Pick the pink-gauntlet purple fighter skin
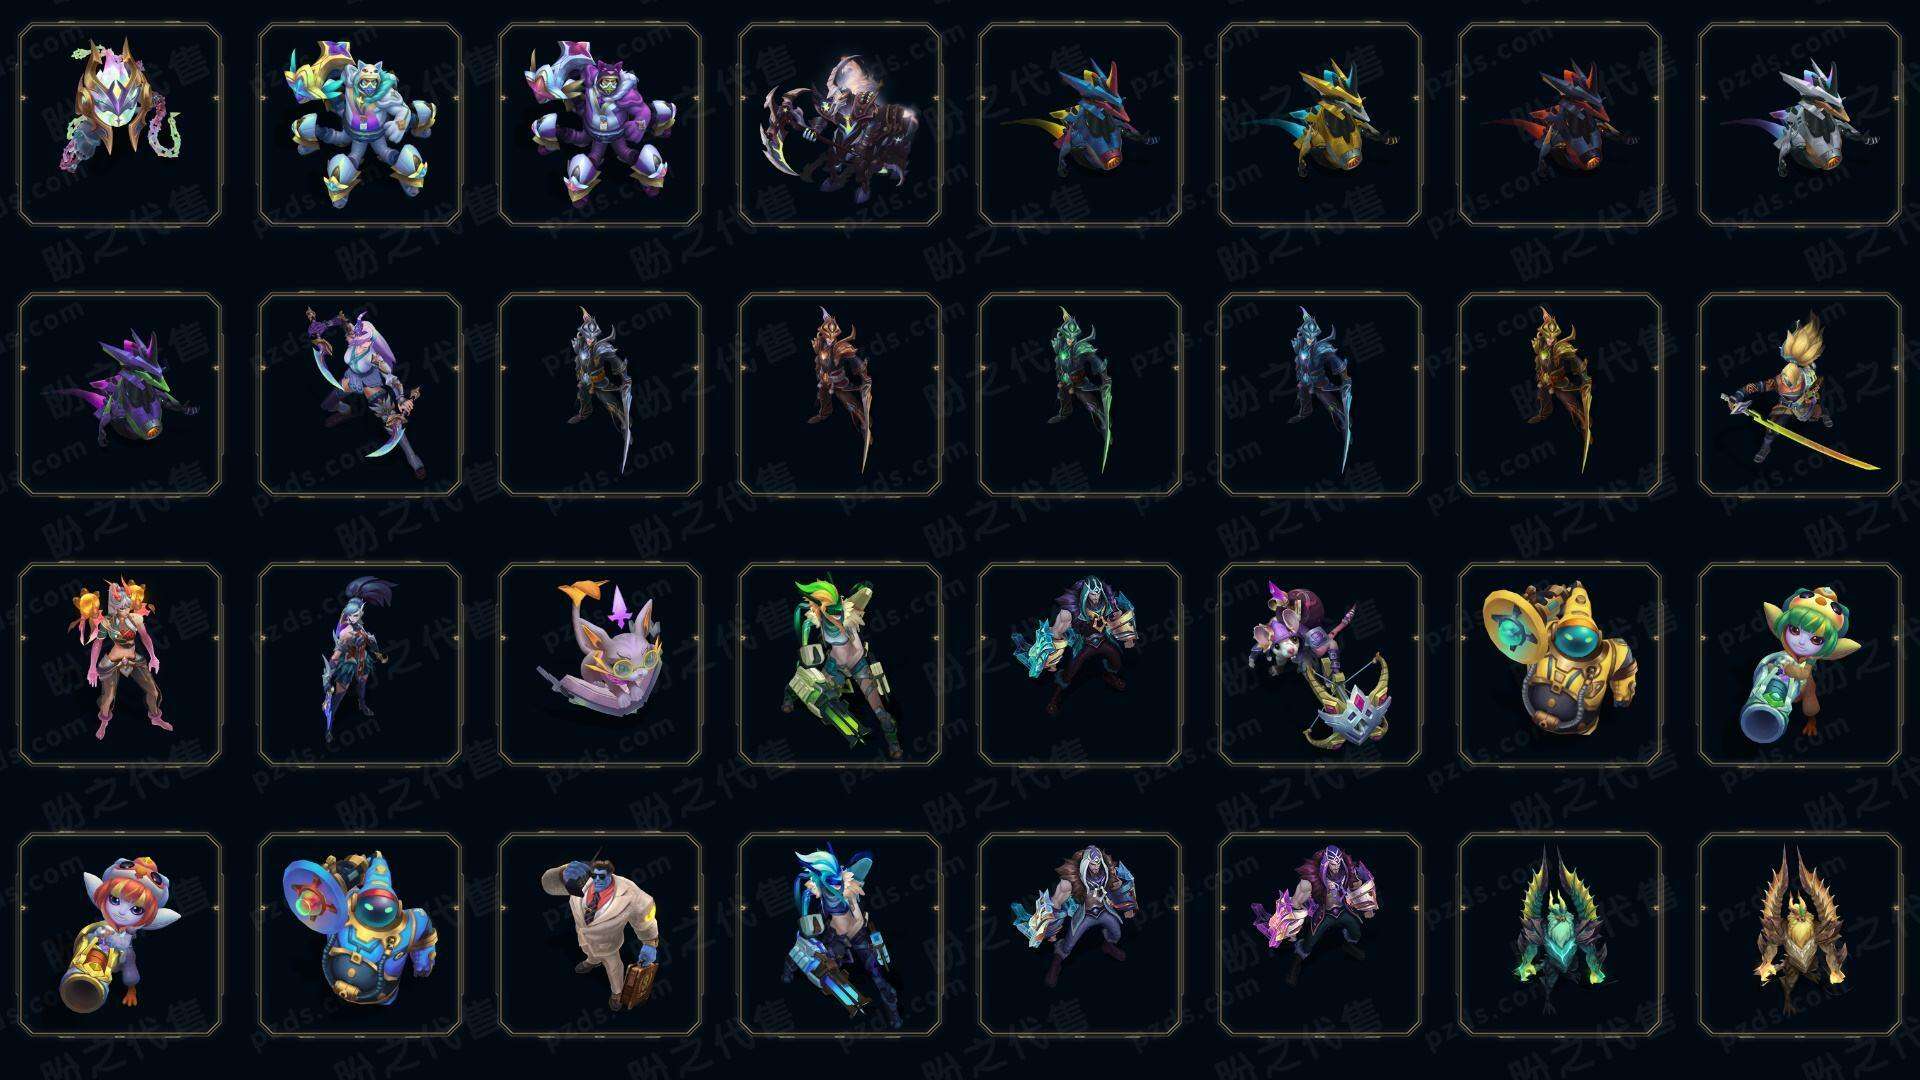 pos(1320,935)
